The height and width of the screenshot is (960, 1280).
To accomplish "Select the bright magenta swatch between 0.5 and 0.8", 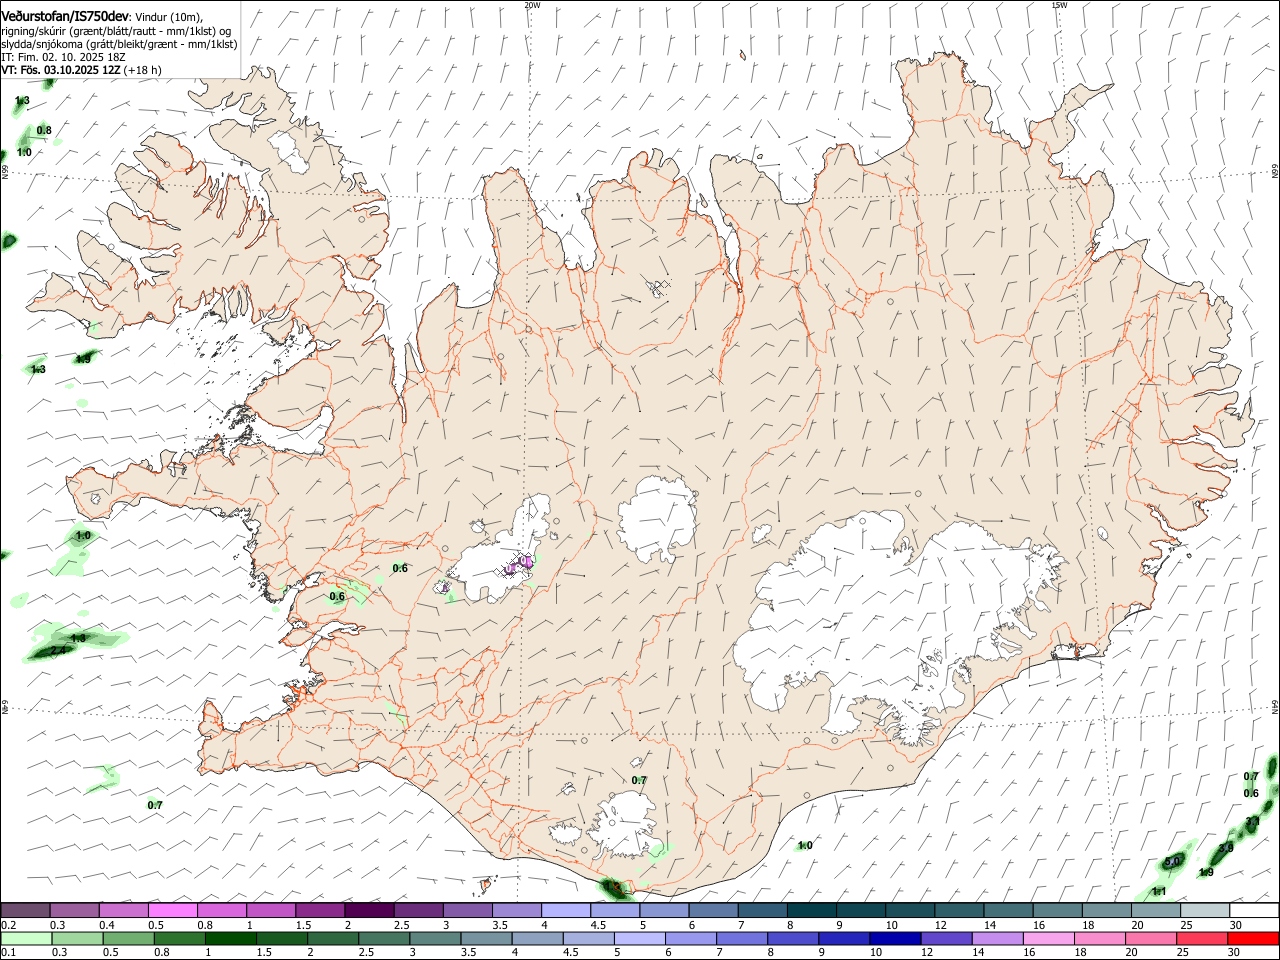I will 173,910.
